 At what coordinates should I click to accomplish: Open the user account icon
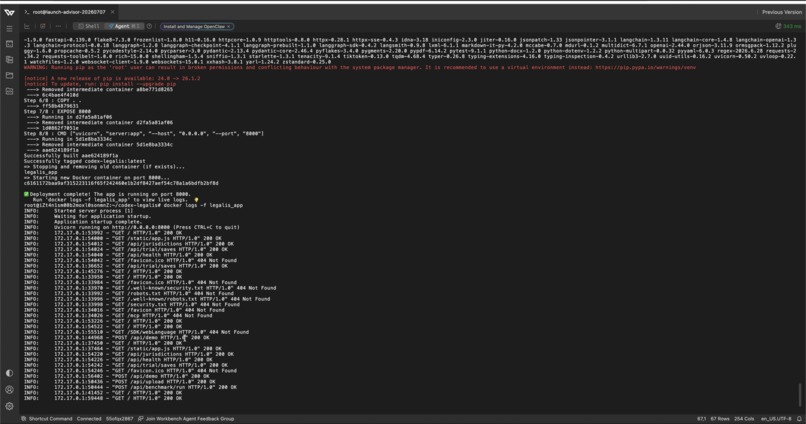tap(9, 390)
